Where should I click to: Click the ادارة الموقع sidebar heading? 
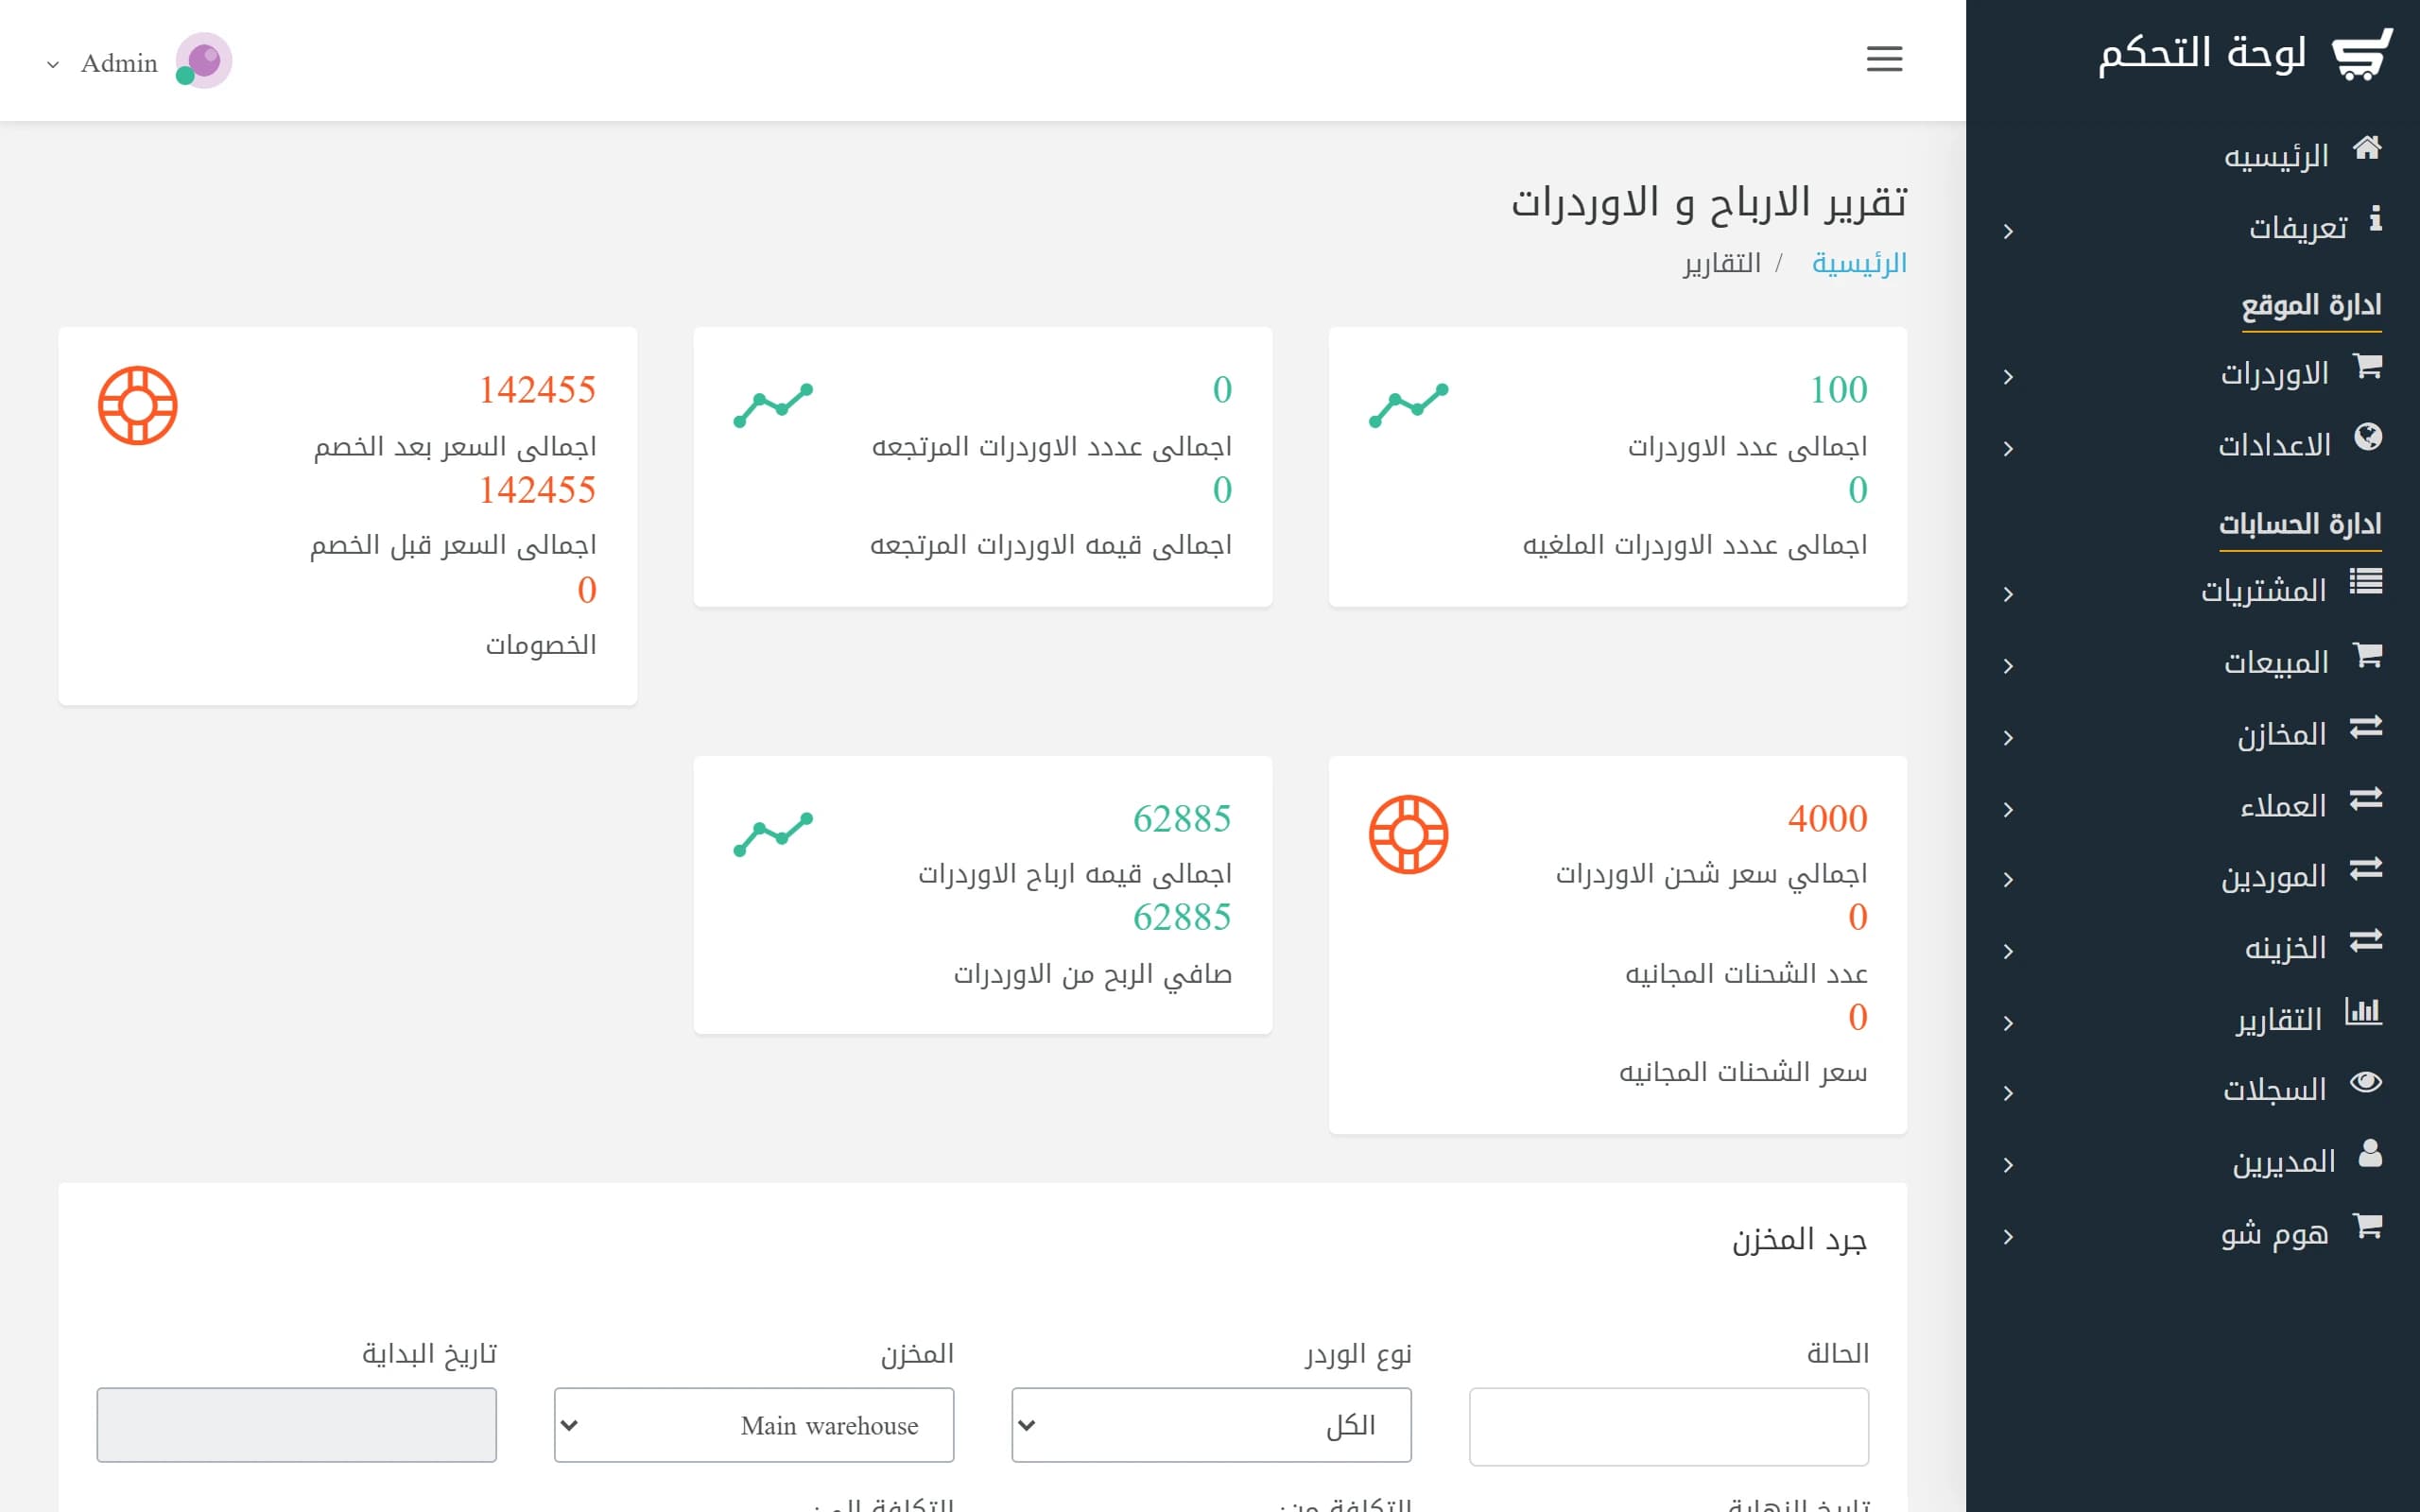(2311, 305)
